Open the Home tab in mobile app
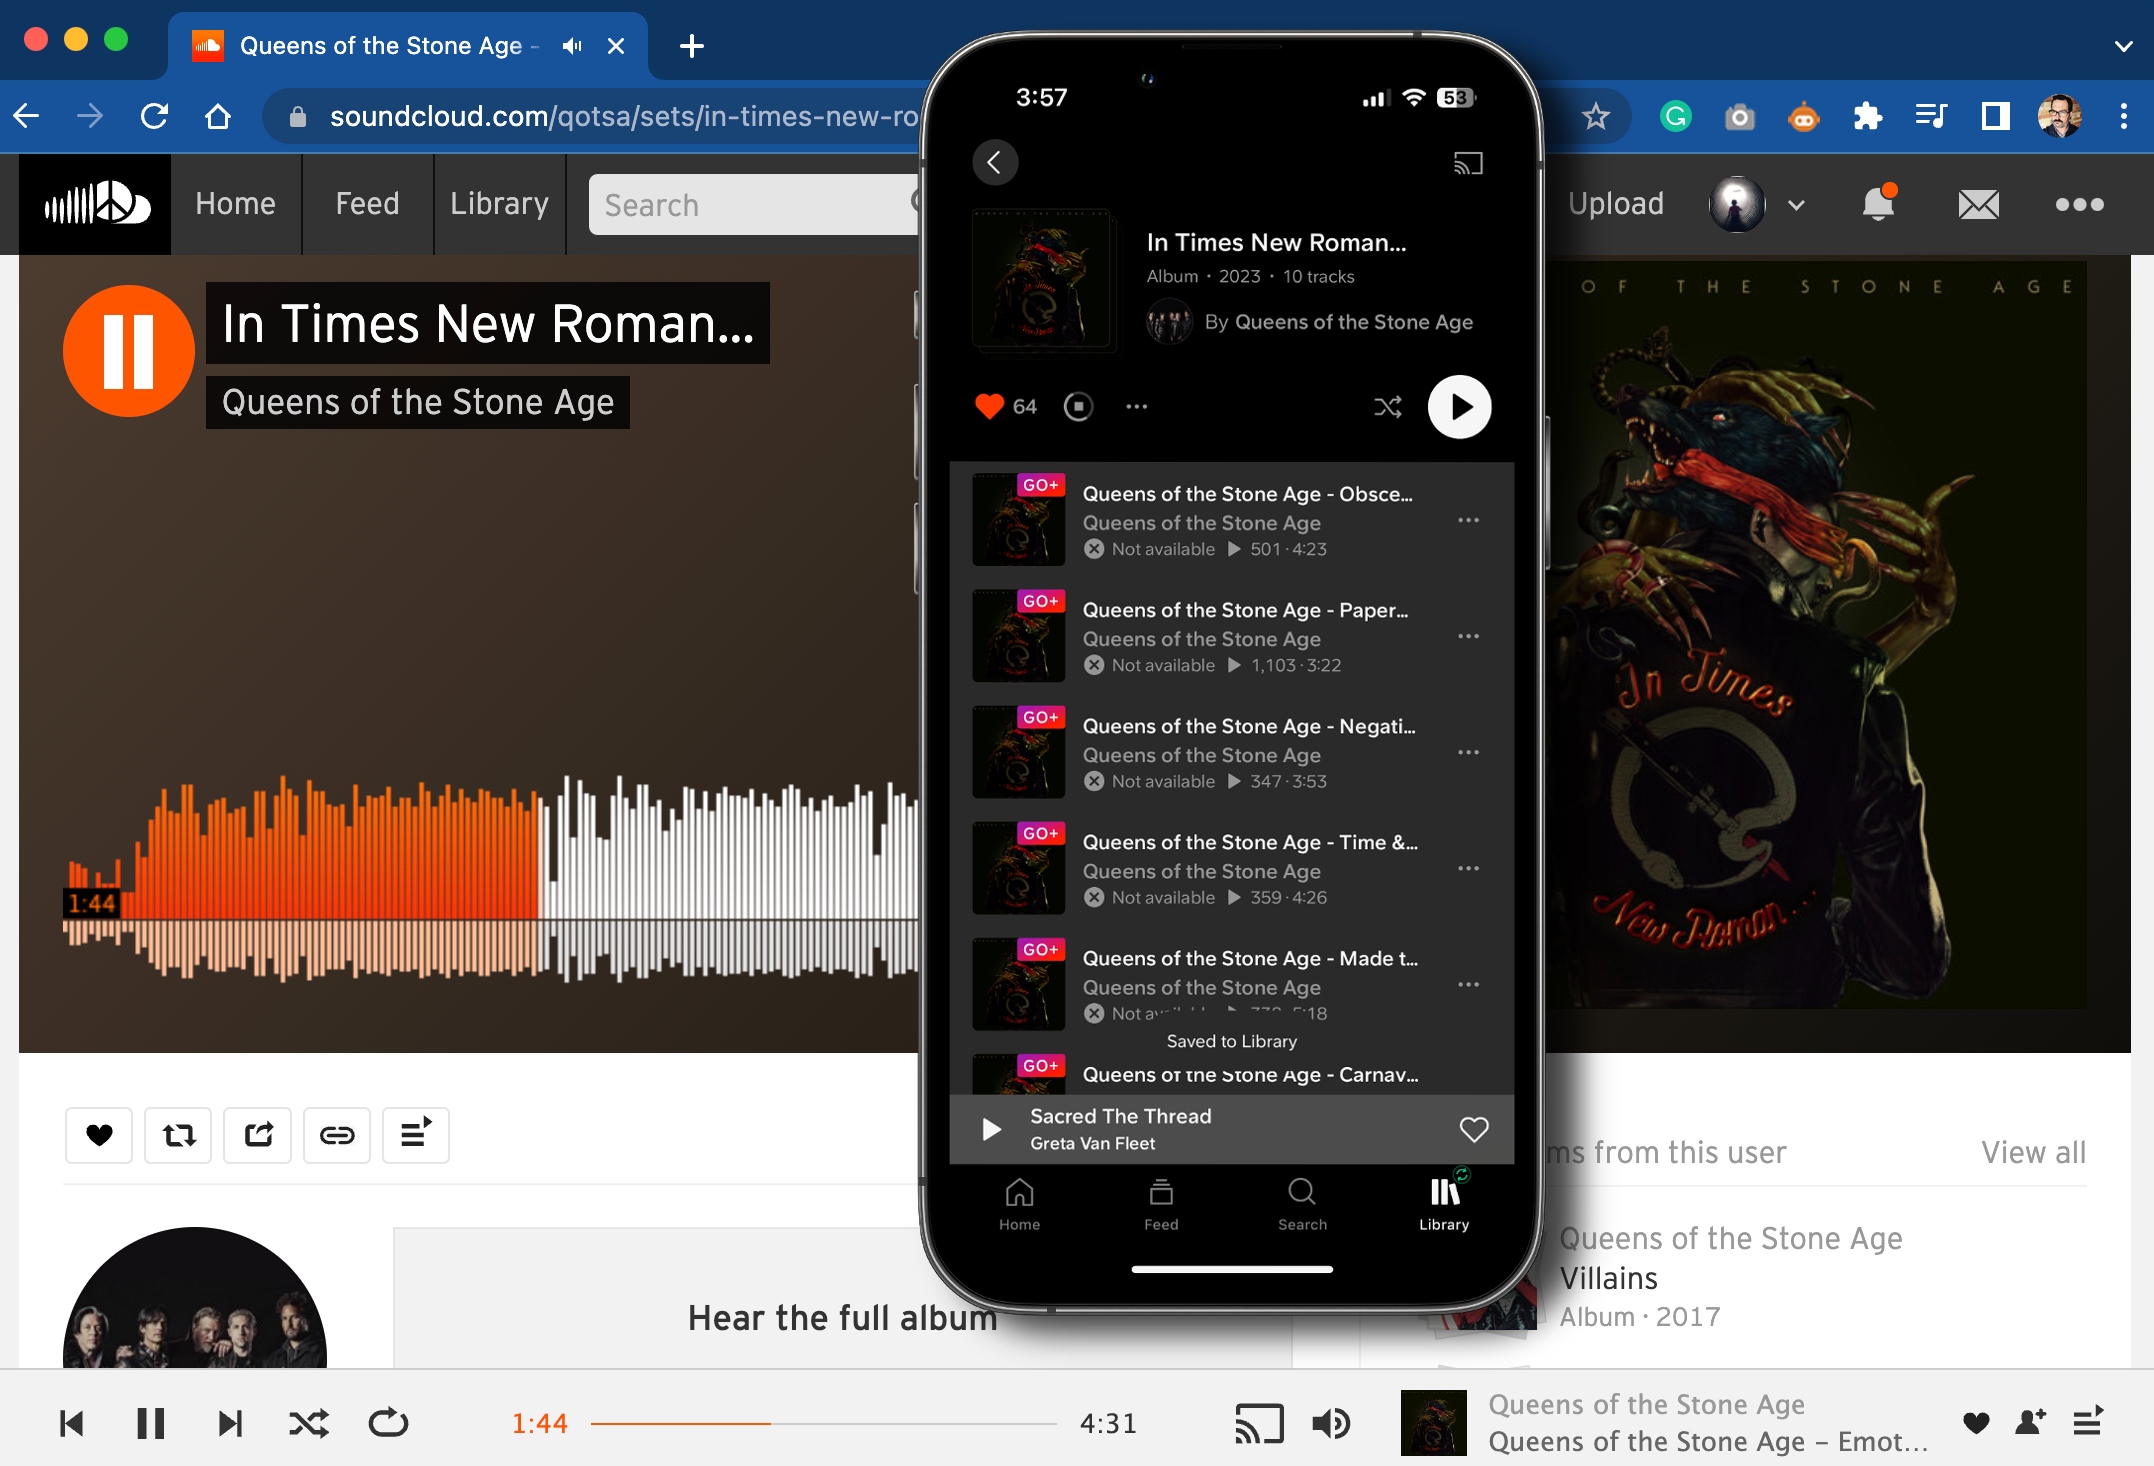The width and height of the screenshot is (2154, 1466). (1019, 1204)
